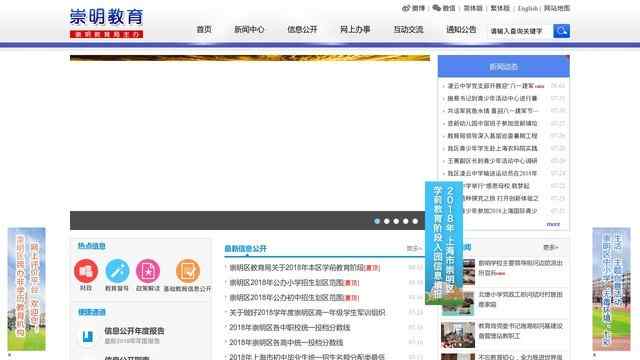This screenshot has height=360, width=640.
Task: Click the red first hot-info circle icon
Action: point(86,271)
